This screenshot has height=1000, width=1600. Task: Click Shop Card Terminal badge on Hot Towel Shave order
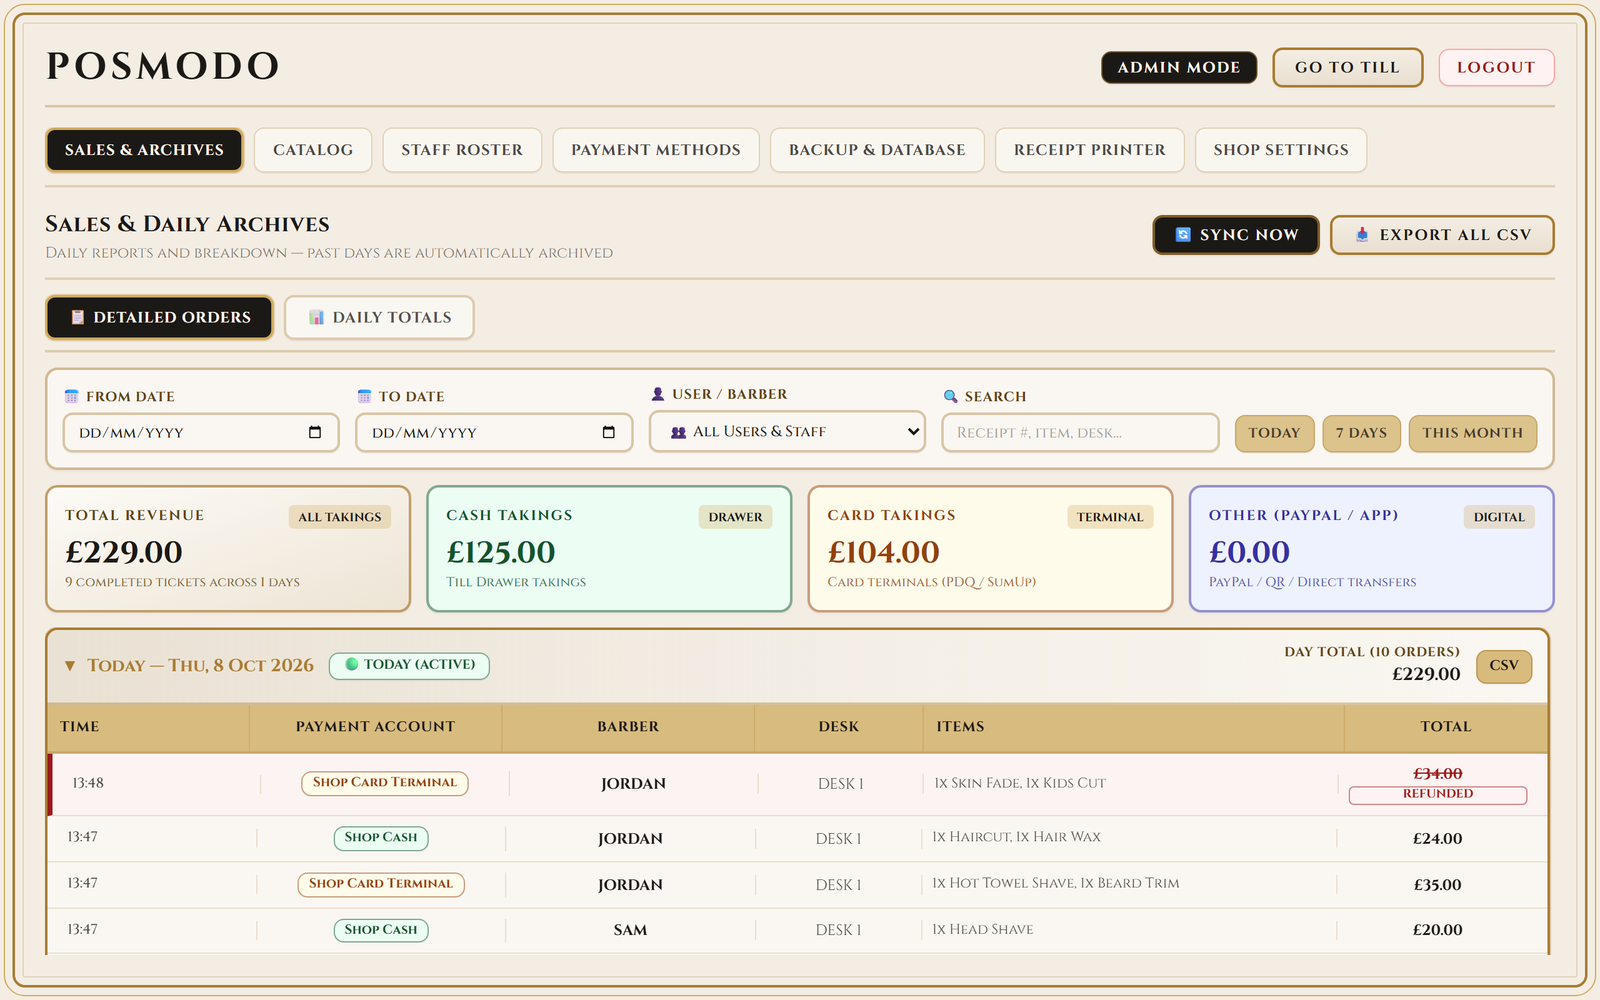coord(381,884)
